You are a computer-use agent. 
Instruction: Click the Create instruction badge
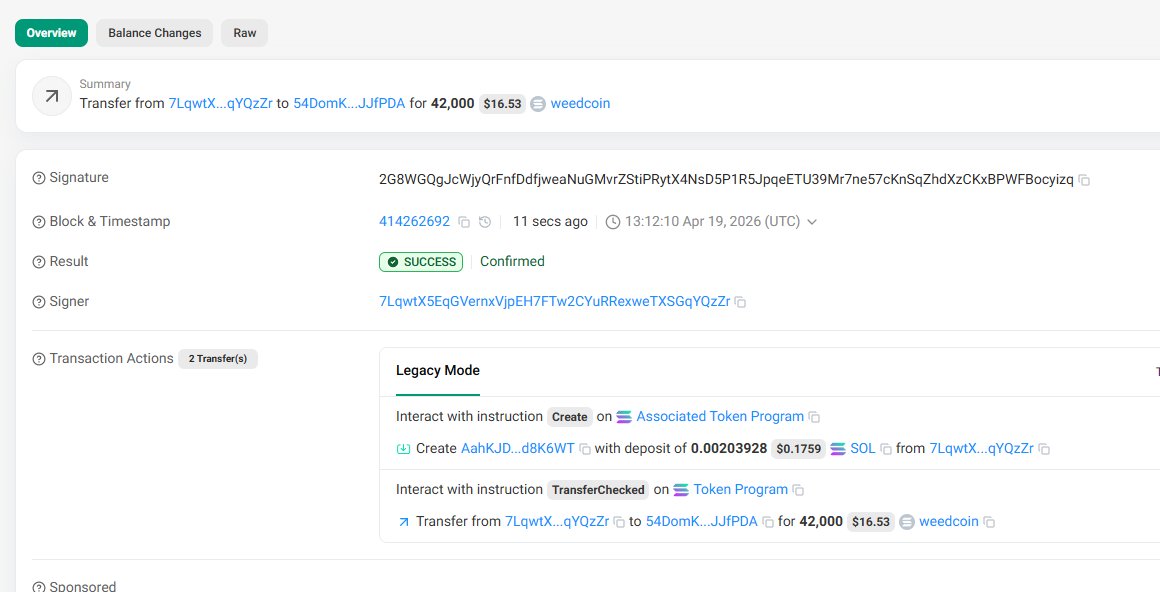[x=570, y=417]
